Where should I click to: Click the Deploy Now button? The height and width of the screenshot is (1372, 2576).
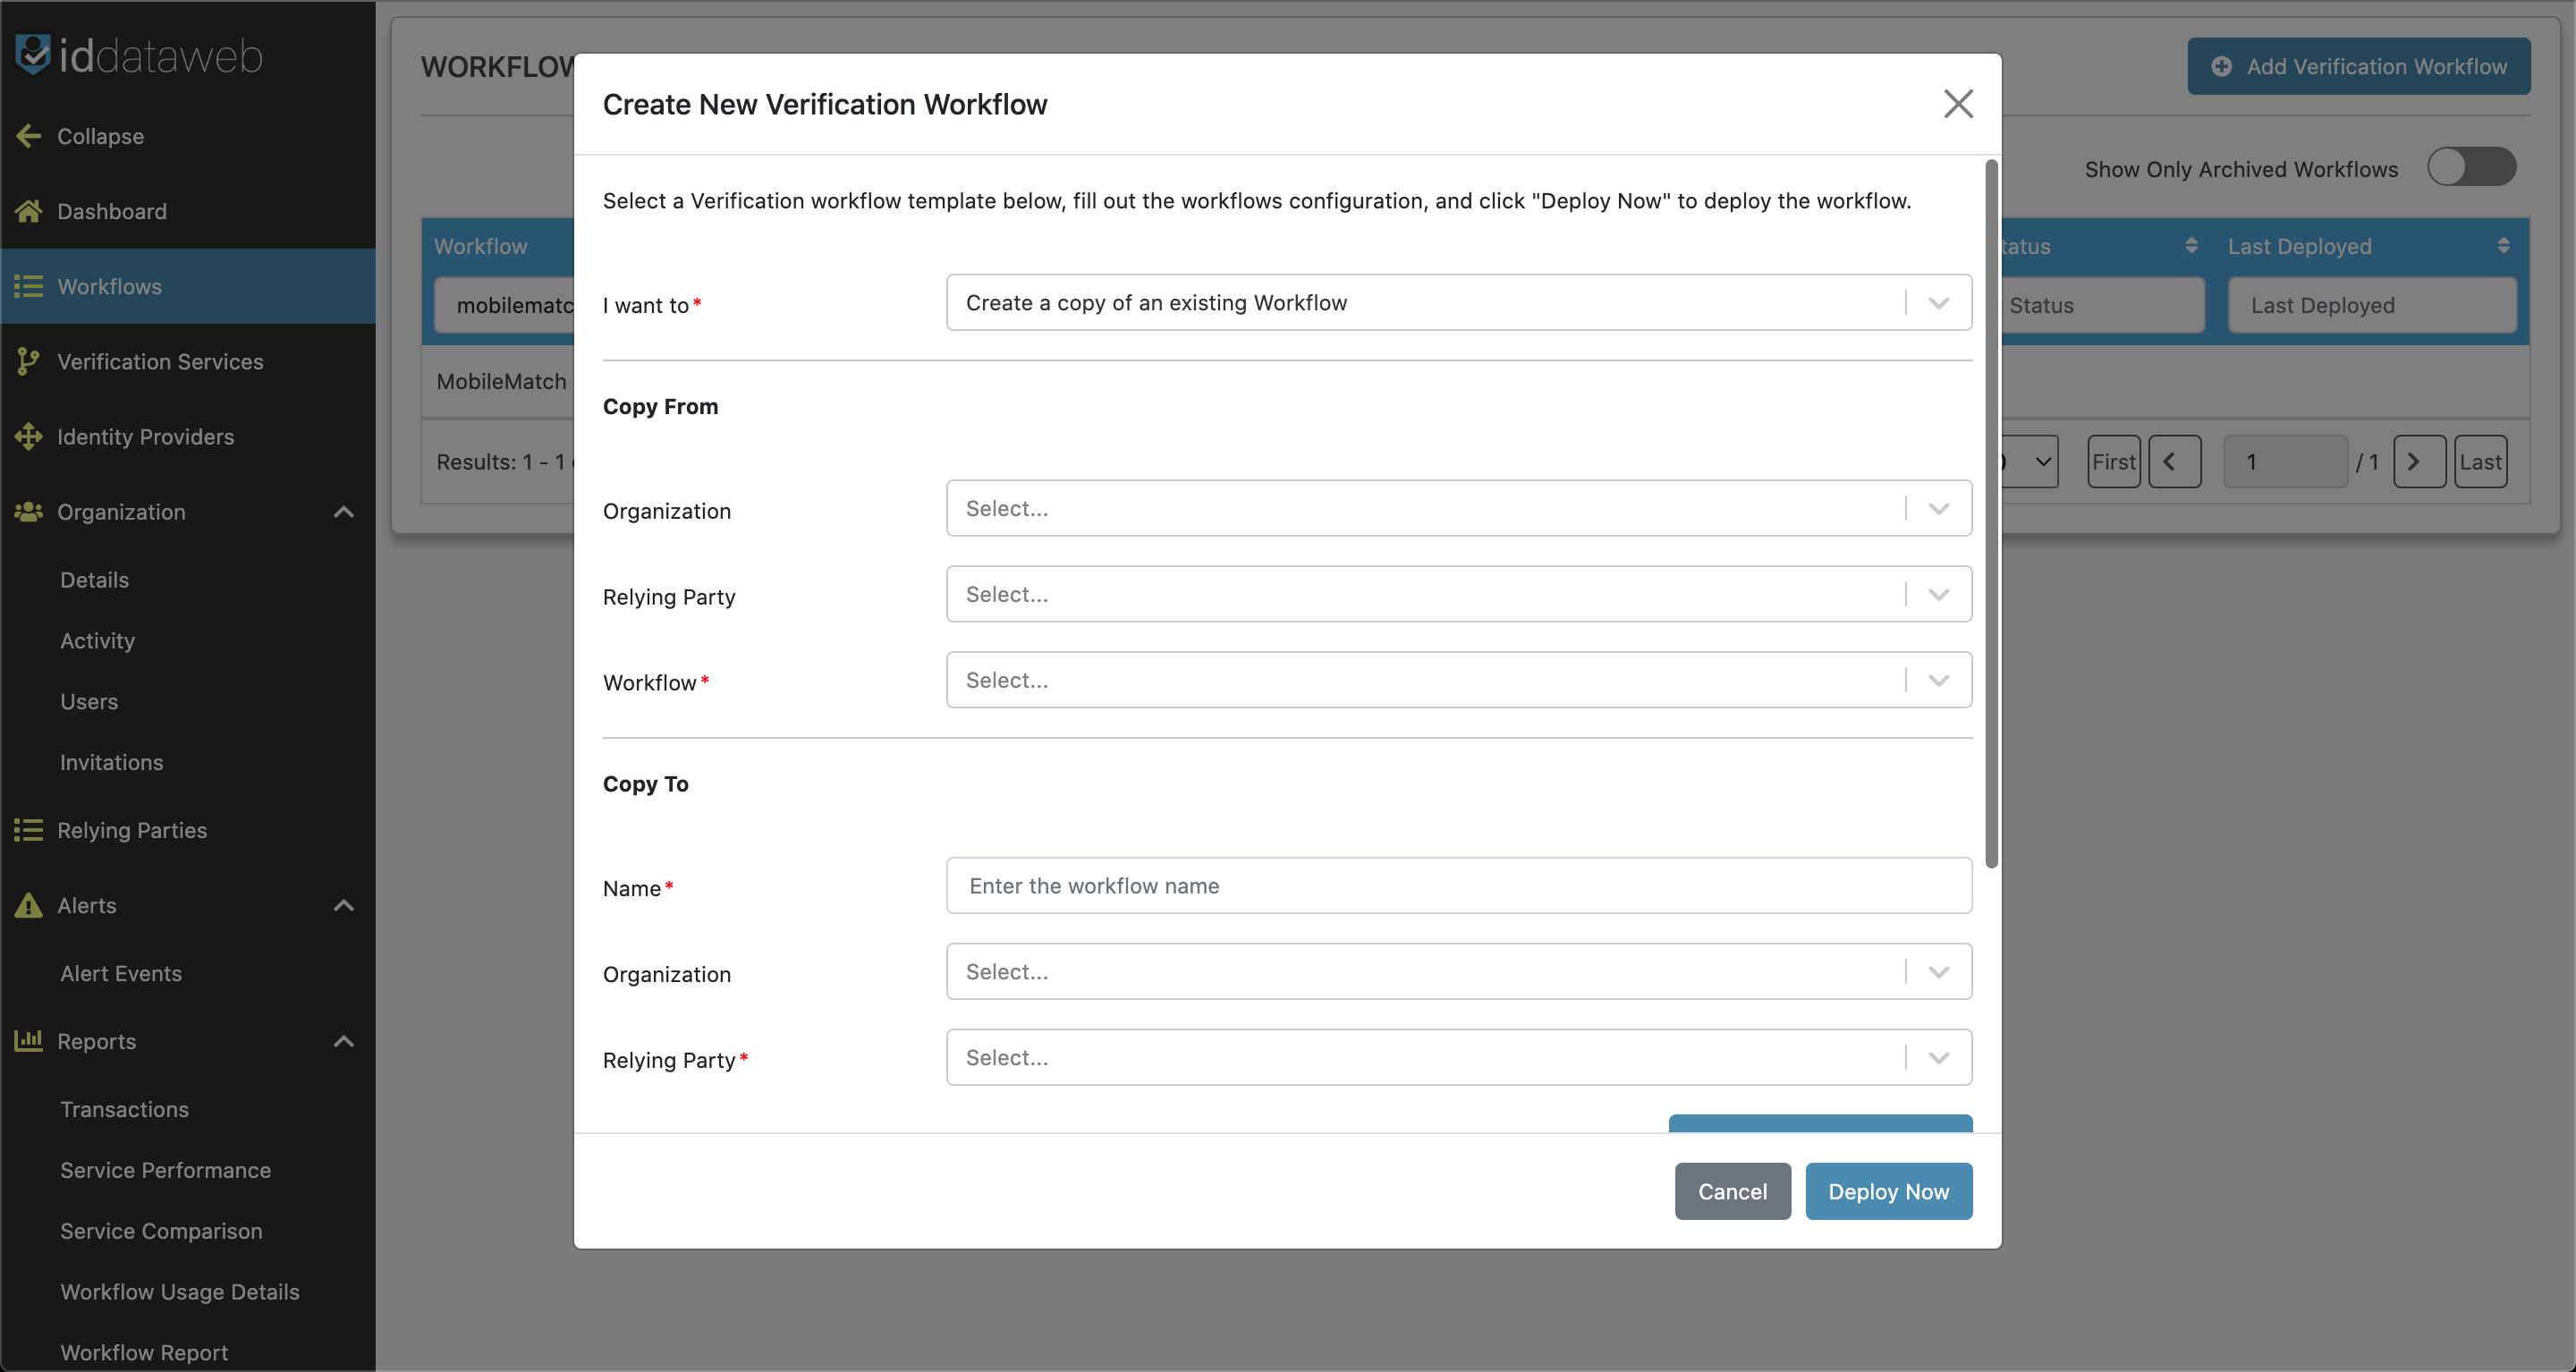(x=1887, y=1191)
